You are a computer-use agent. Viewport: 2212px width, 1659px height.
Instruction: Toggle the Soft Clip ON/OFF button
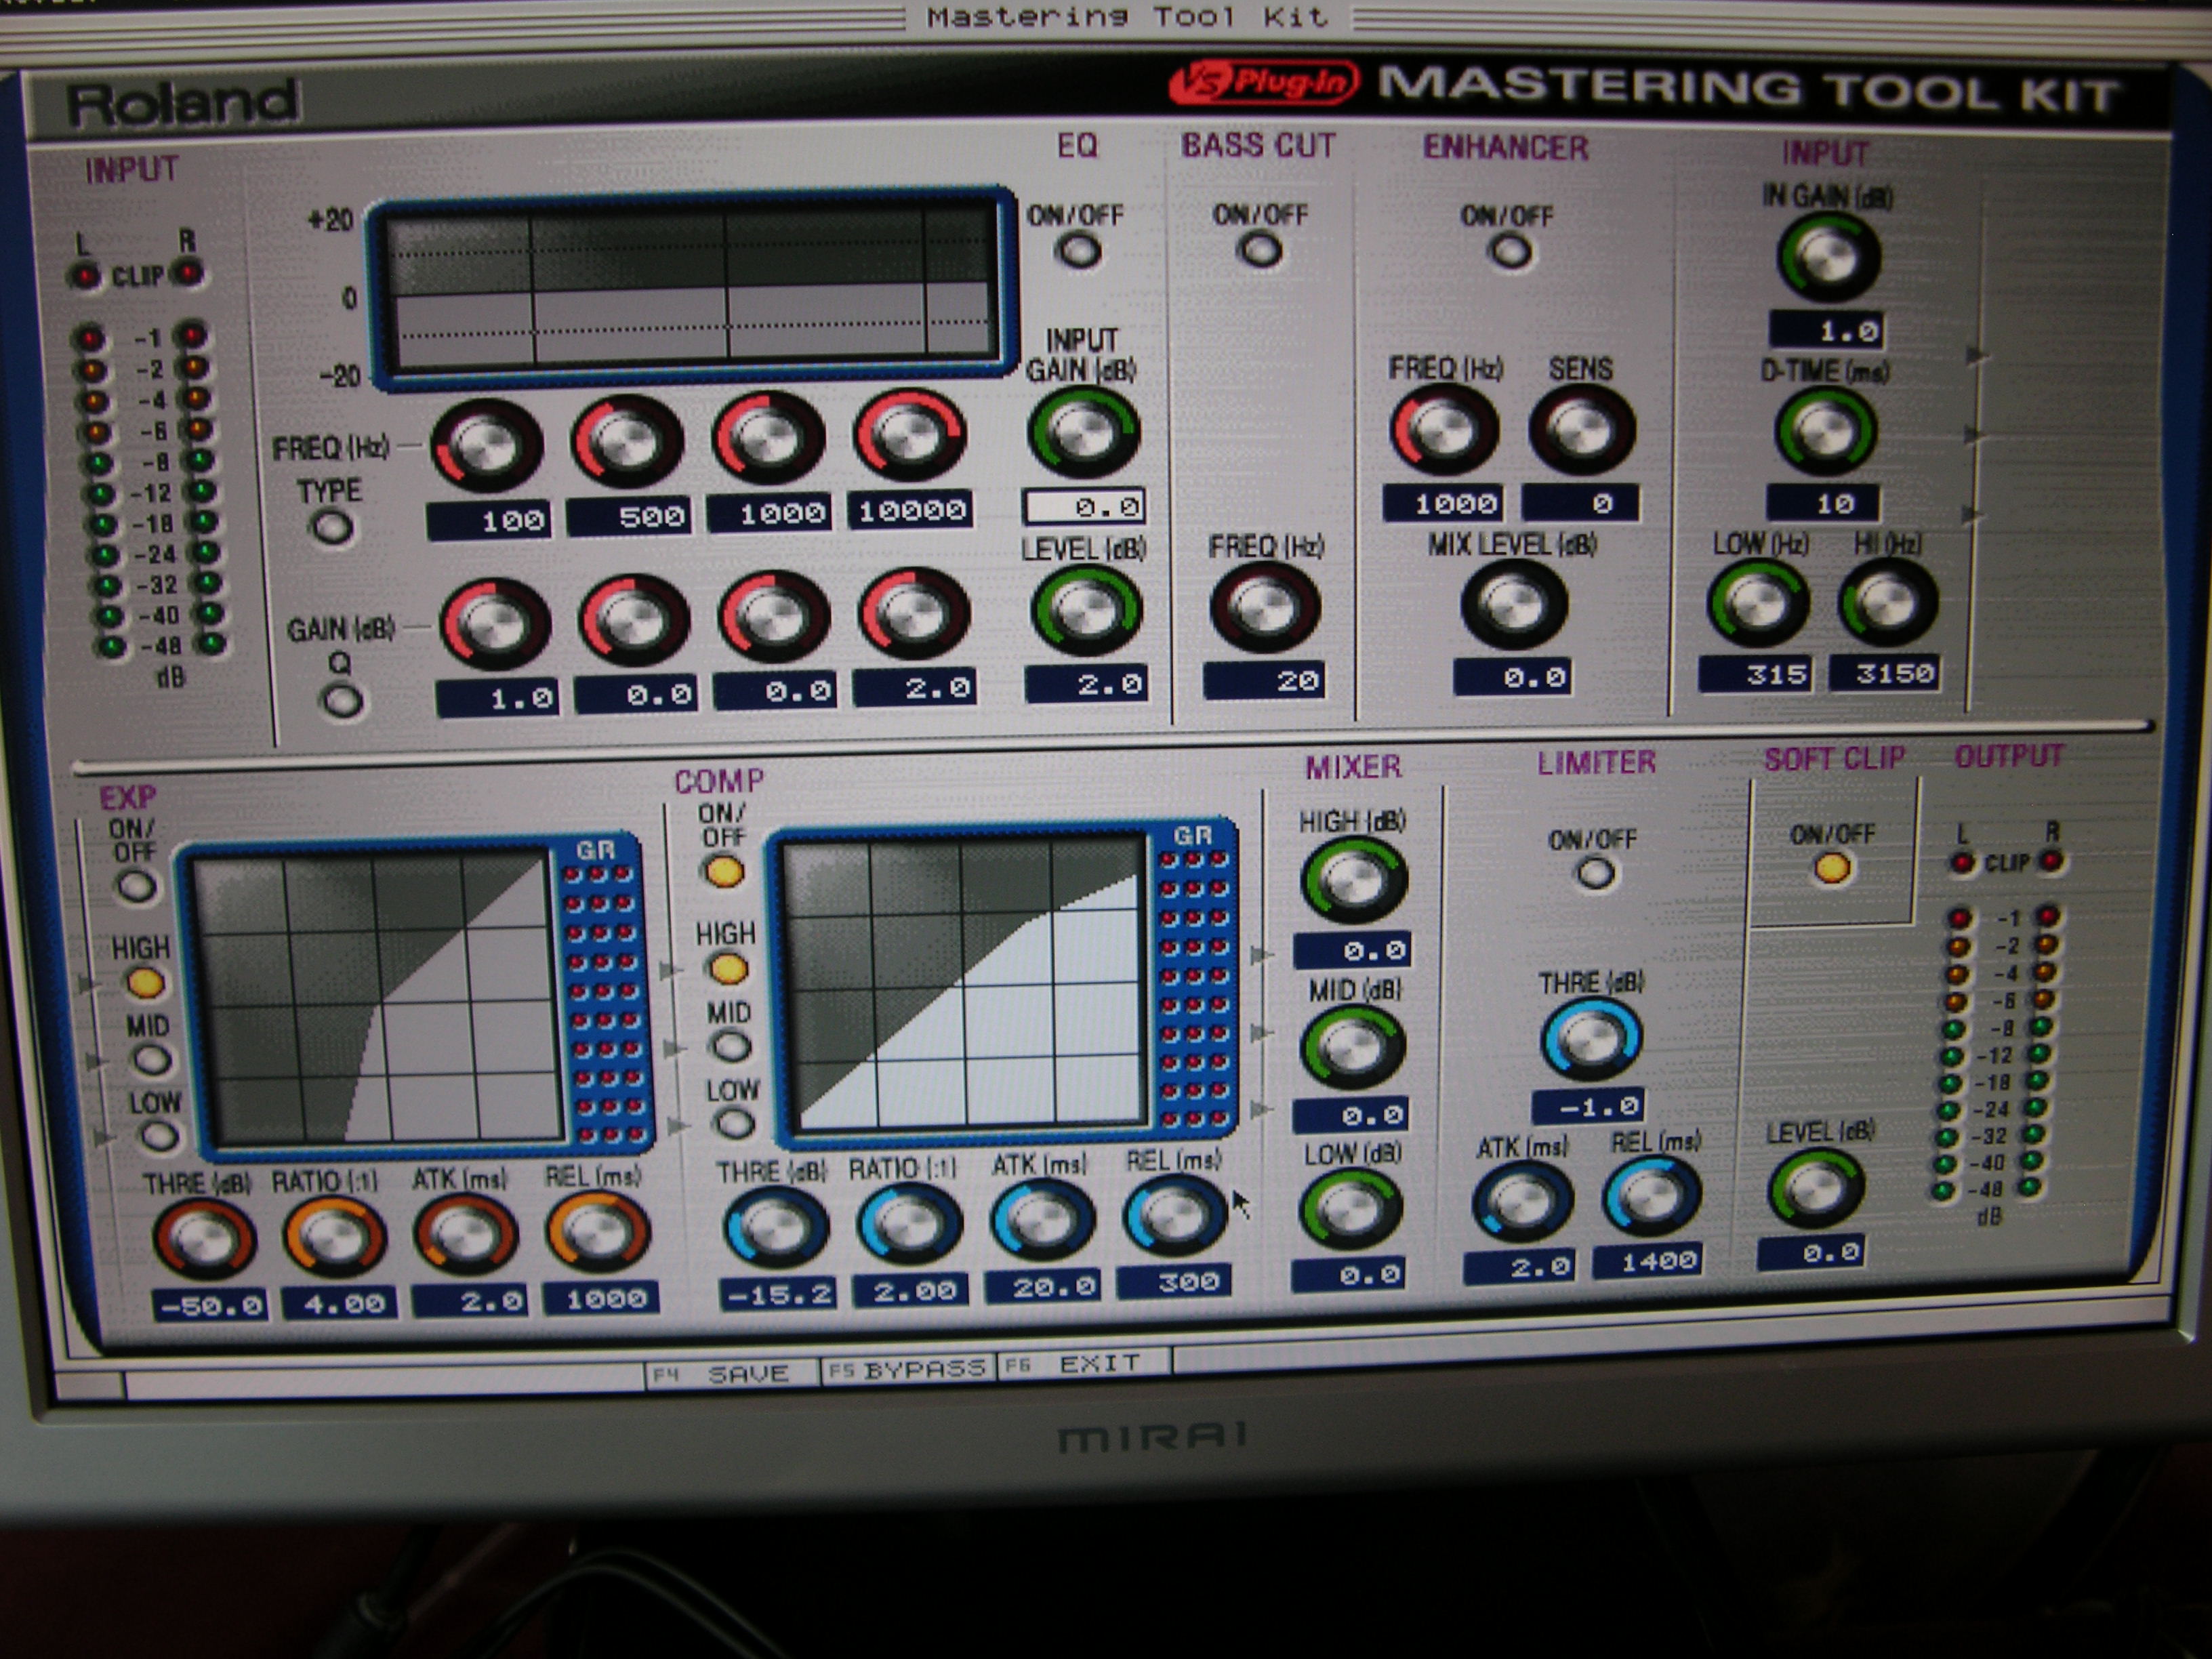tap(1831, 867)
